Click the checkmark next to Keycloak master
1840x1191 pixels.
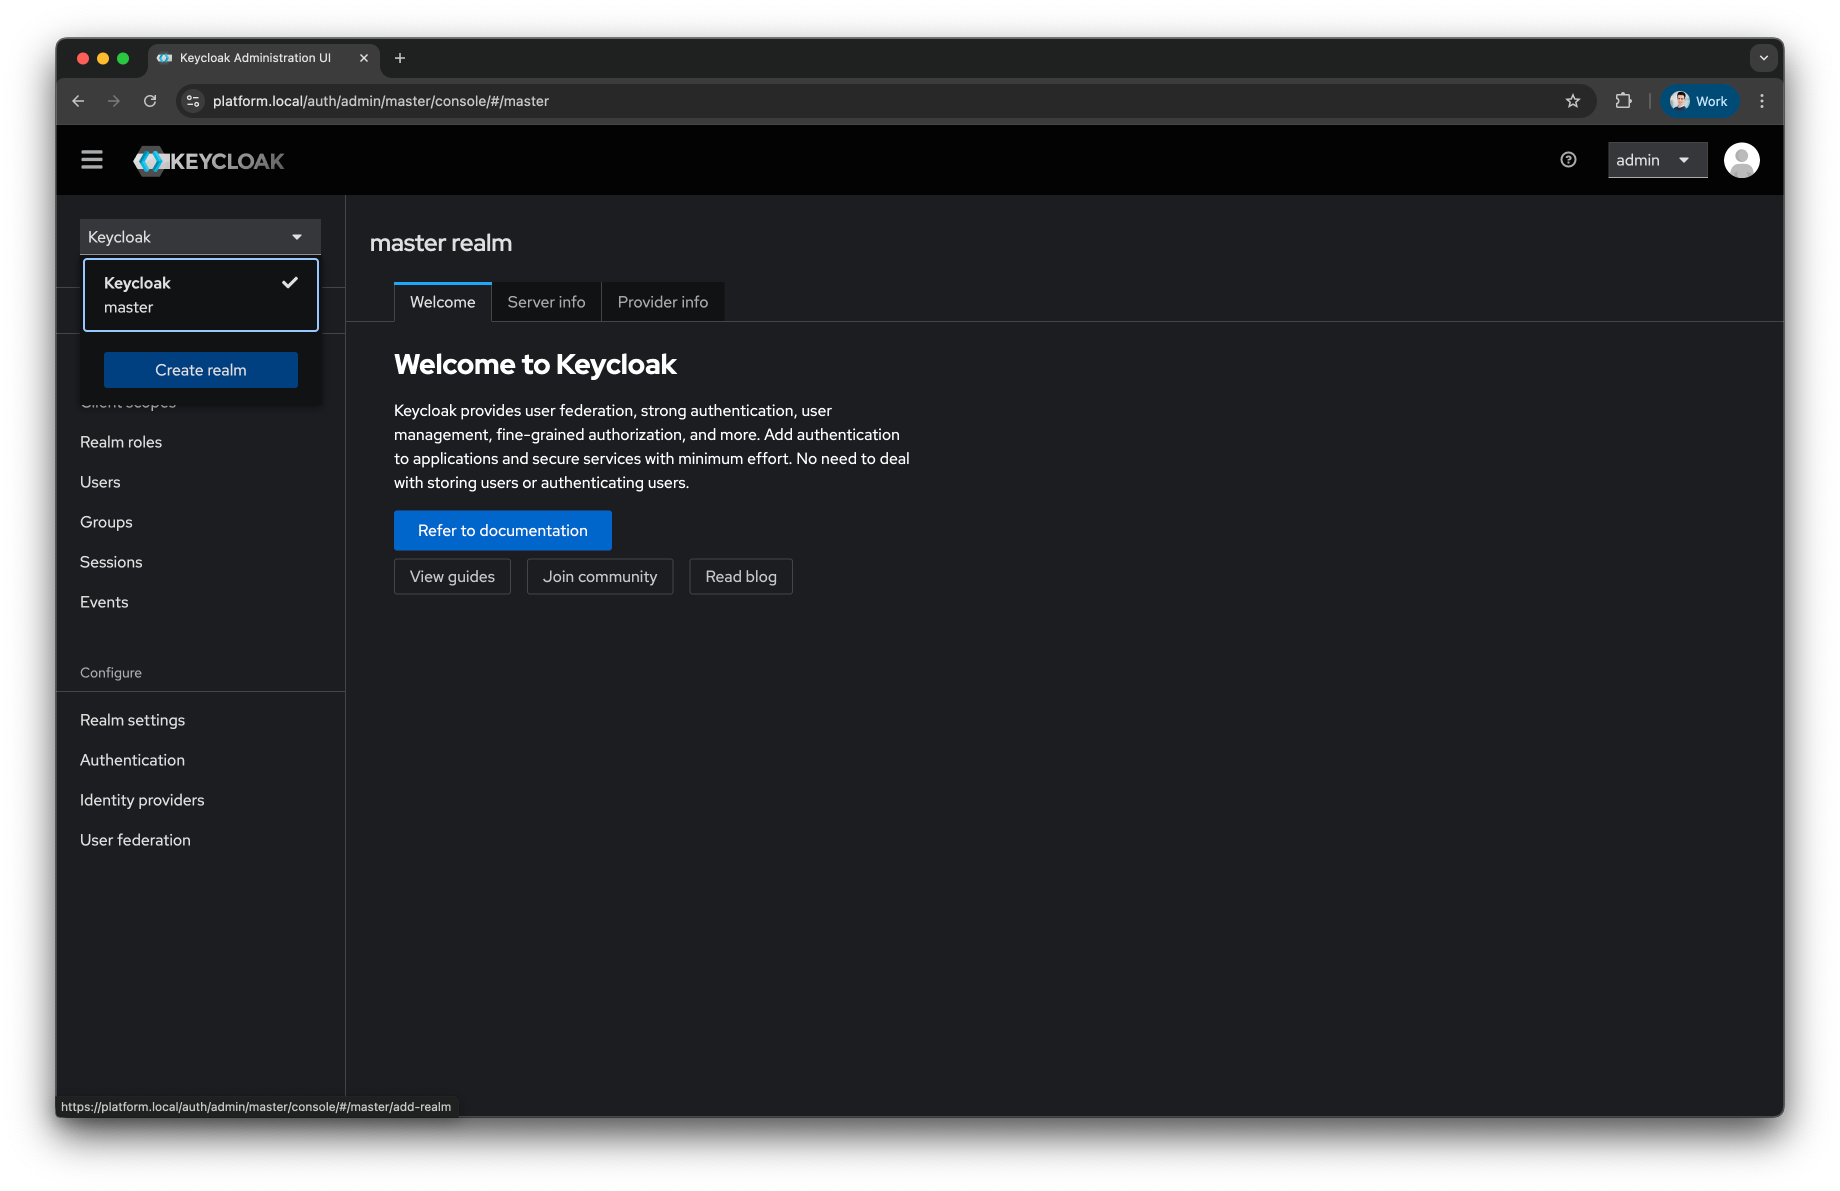pos(290,281)
